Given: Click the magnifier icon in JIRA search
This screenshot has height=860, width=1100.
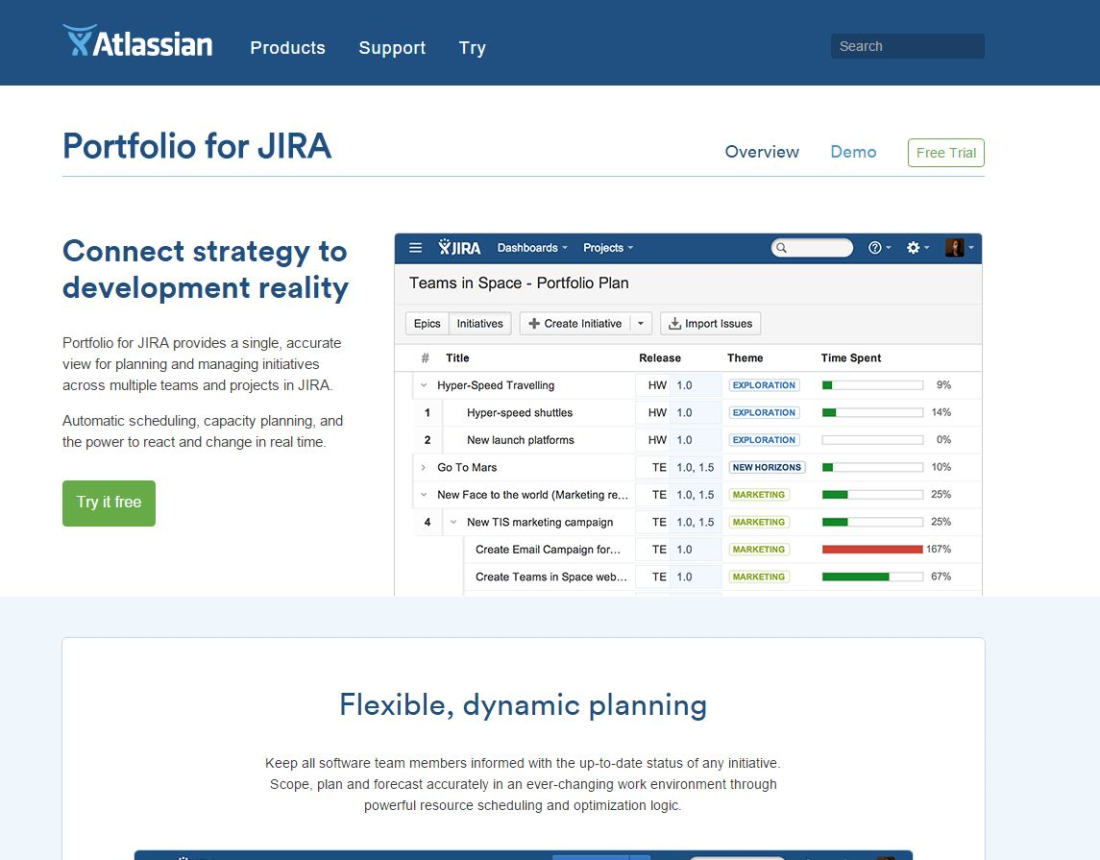Looking at the screenshot, I should pyautogui.click(x=781, y=248).
